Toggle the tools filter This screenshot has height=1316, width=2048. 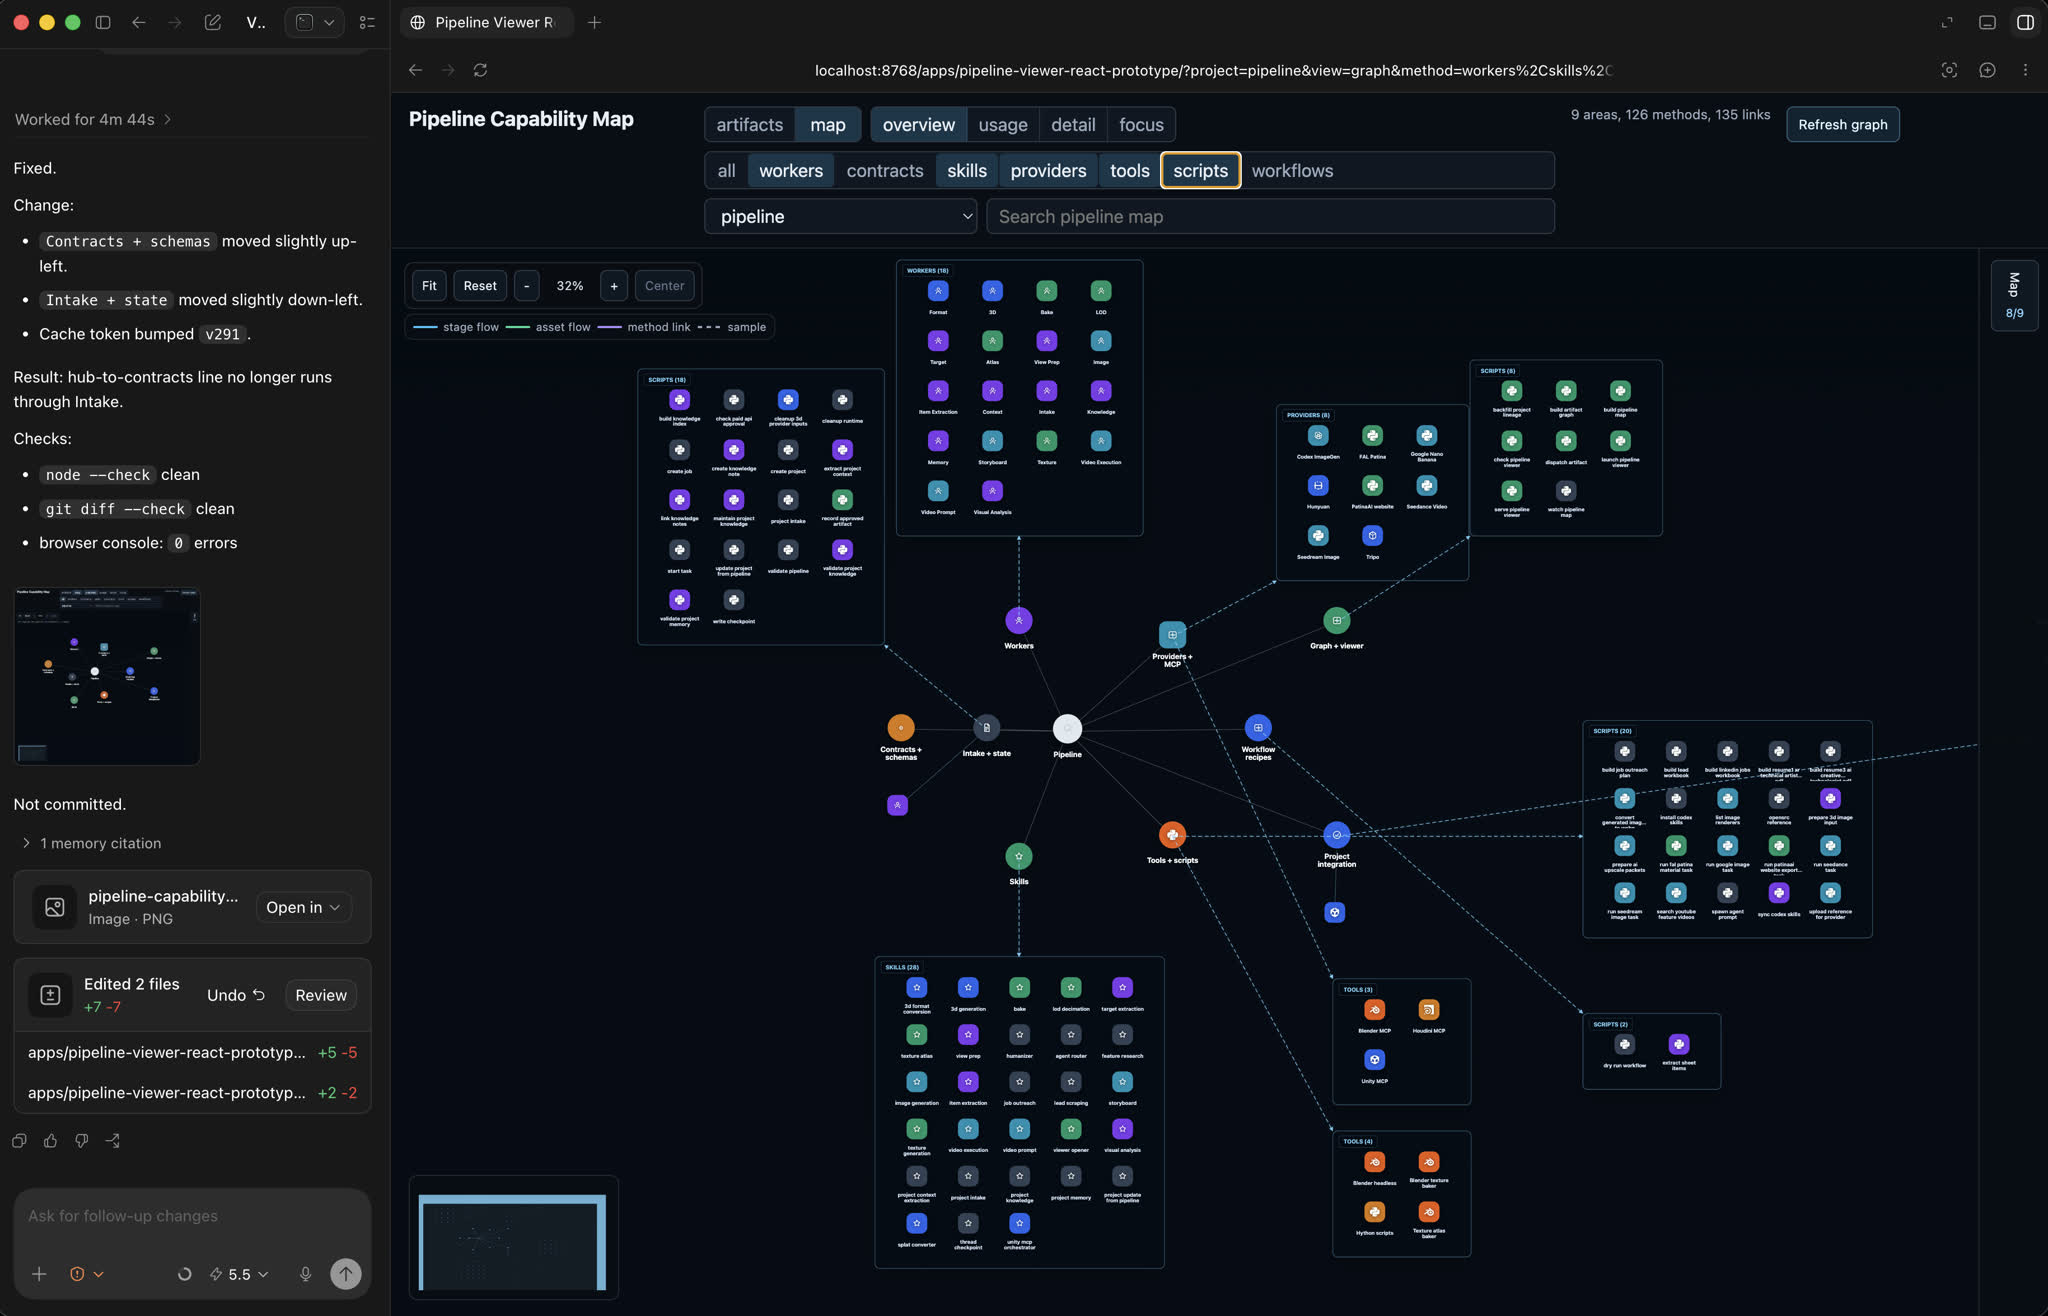(x=1129, y=171)
